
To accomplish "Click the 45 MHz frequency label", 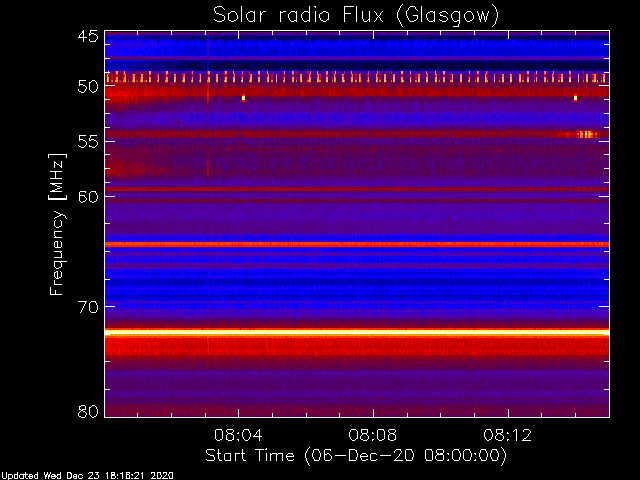I will pos(88,36).
